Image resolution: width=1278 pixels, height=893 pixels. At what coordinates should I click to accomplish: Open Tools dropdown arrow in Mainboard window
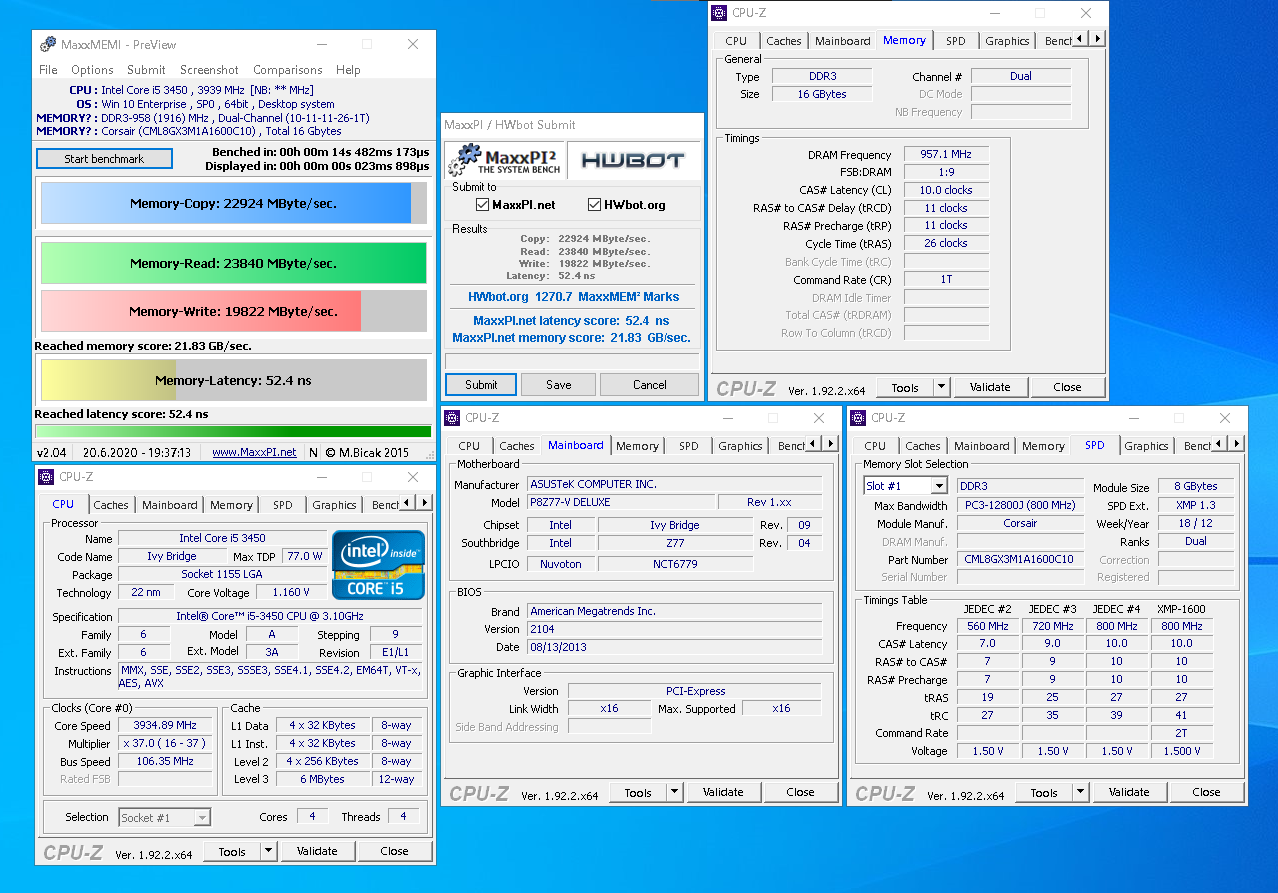(x=674, y=792)
